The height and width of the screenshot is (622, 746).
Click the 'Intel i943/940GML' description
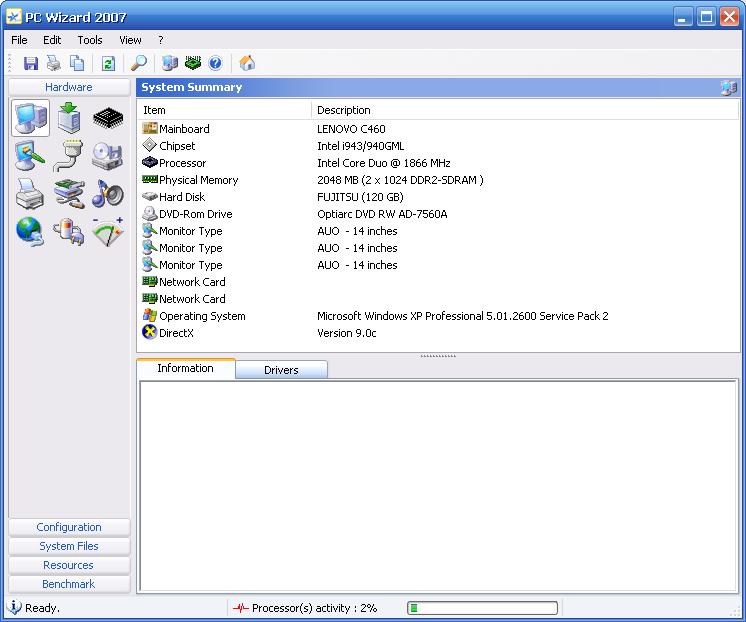click(361, 146)
